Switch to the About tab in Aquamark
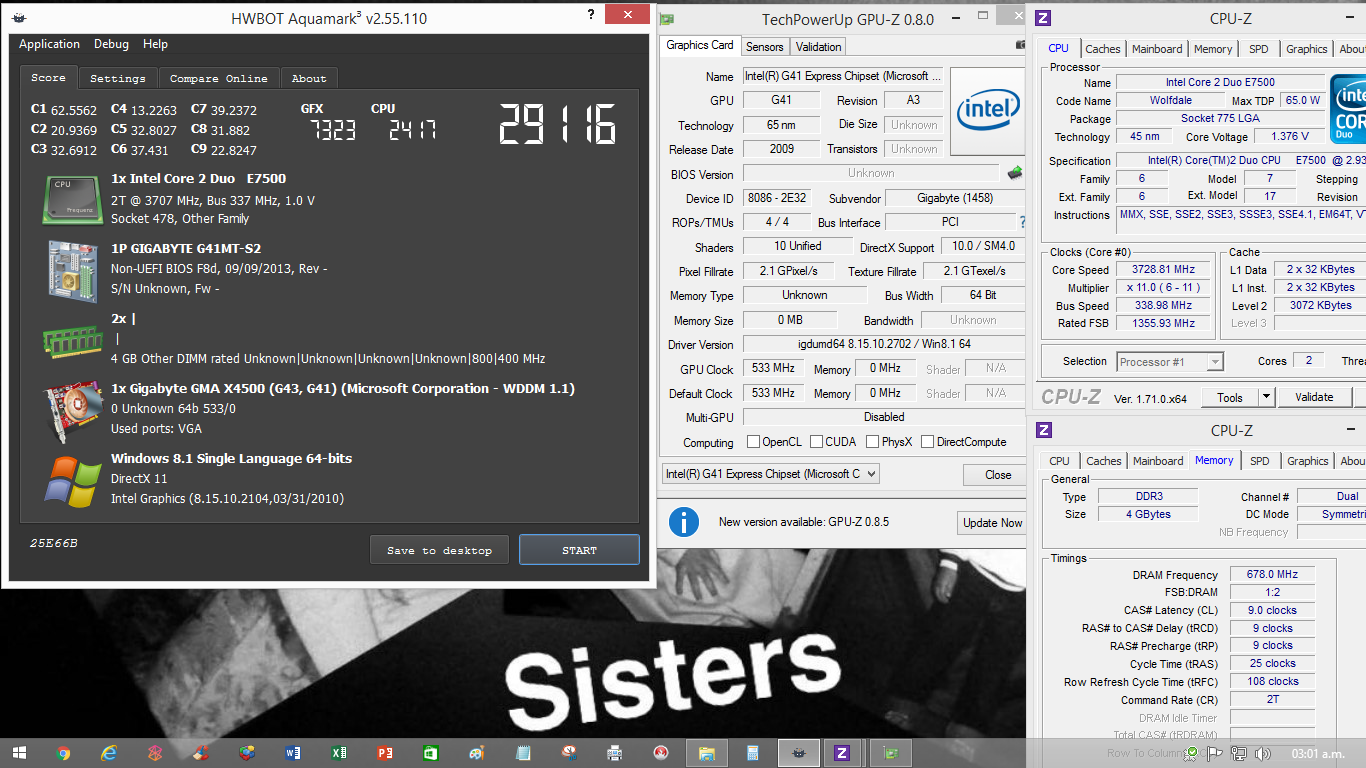Viewport: 1366px width, 768px height. tap(308, 78)
